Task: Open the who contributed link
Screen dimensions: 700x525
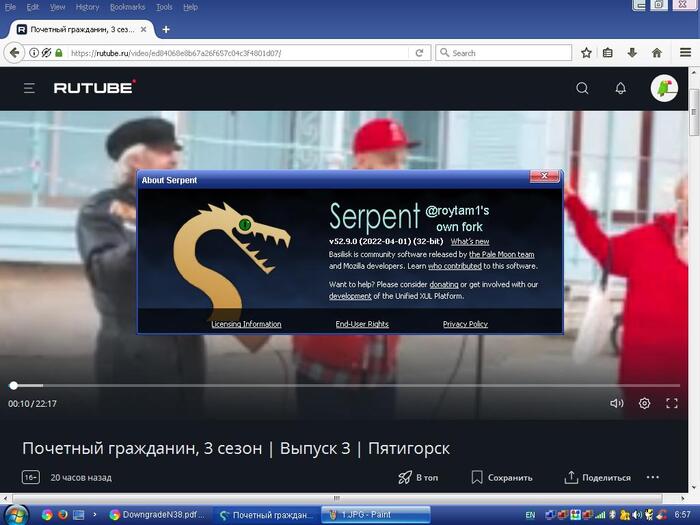Action: (454, 266)
